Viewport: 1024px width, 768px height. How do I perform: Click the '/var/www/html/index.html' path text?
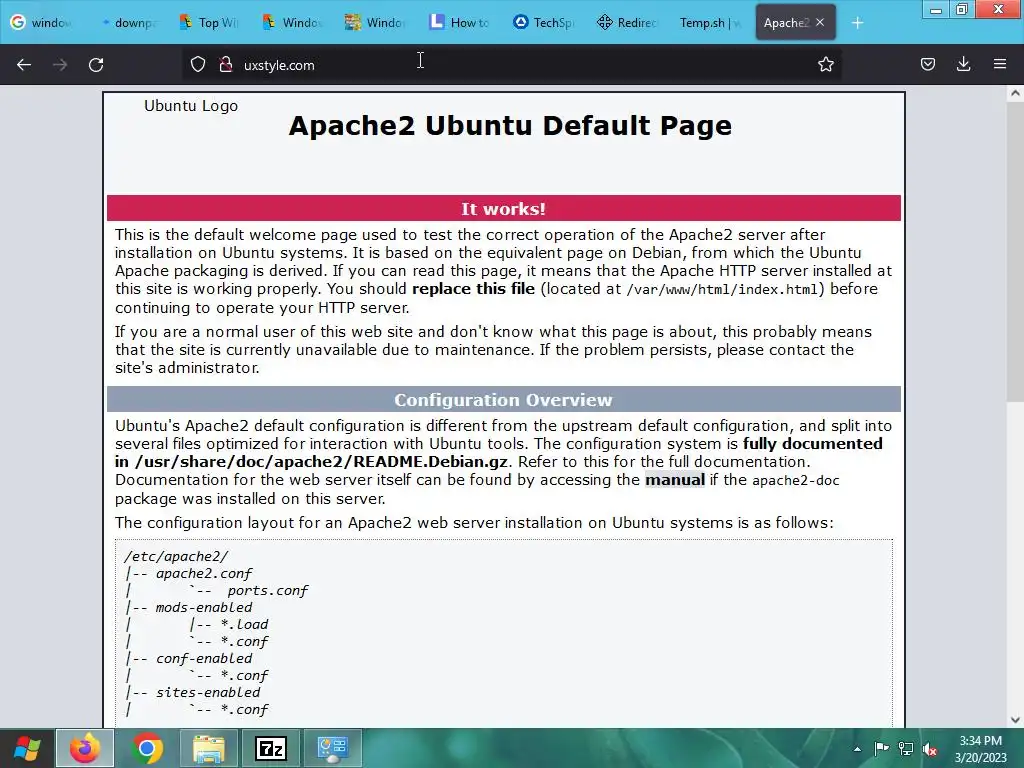tap(722, 289)
